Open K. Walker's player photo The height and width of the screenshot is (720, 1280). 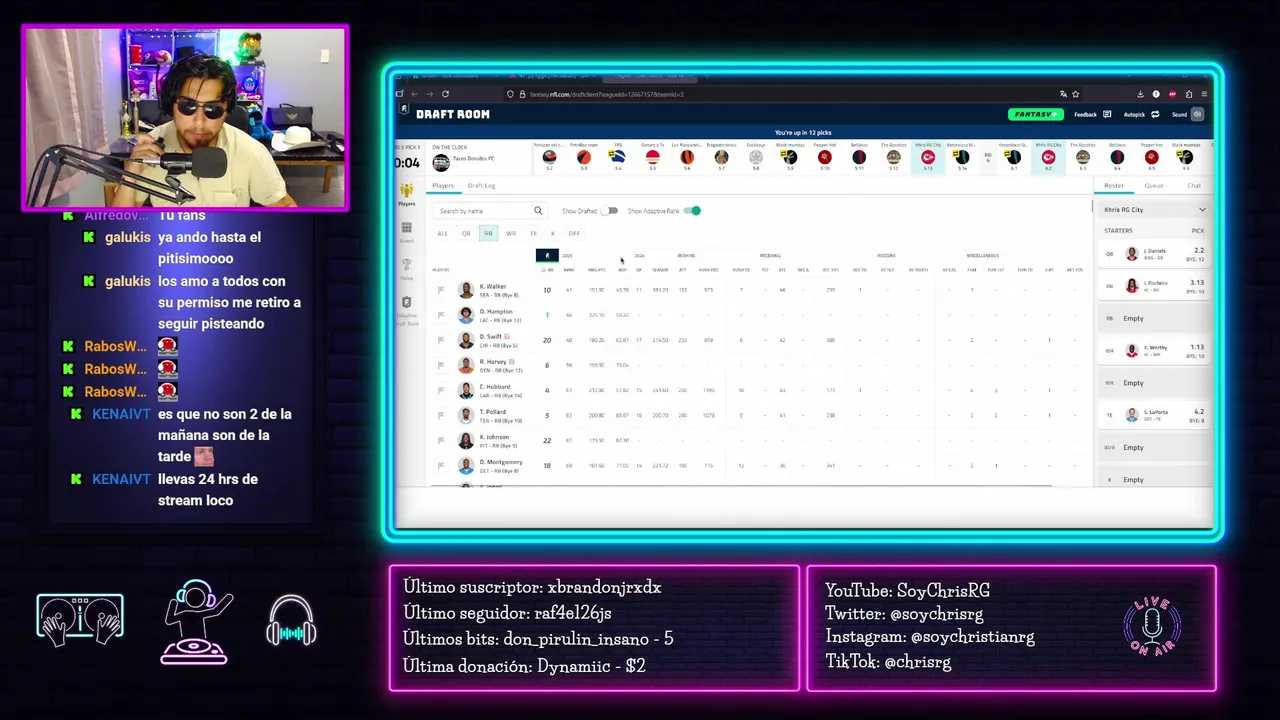[466, 290]
